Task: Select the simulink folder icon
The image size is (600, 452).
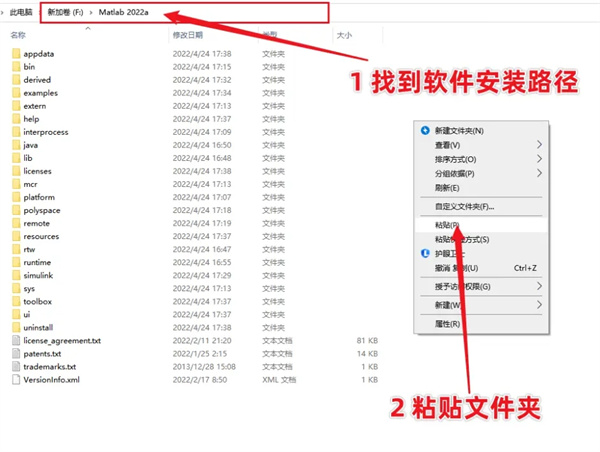Action: [x=16, y=275]
